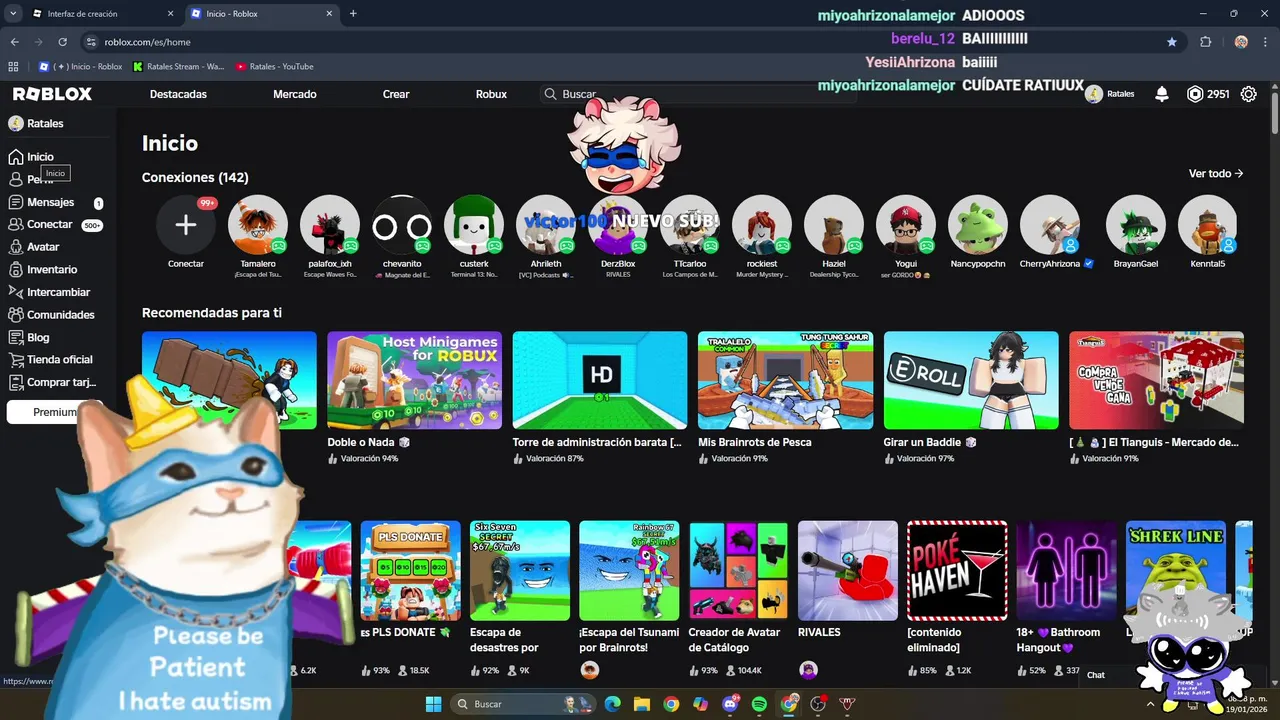The height and width of the screenshot is (720, 1280).
Task: Open Mis Brainrots de Pesca thumbnail
Action: coord(785,380)
